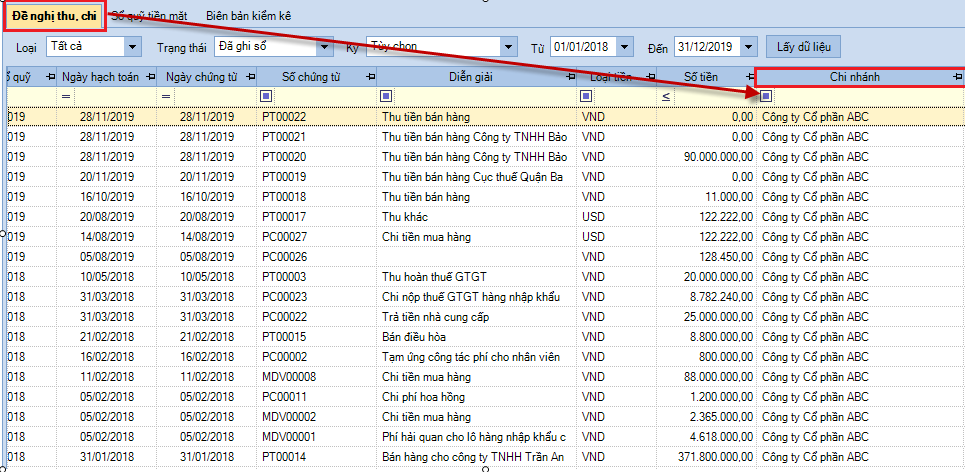The image size is (965, 472).
Task: Sort by Số tiền column header
Action: tap(699, 77)
